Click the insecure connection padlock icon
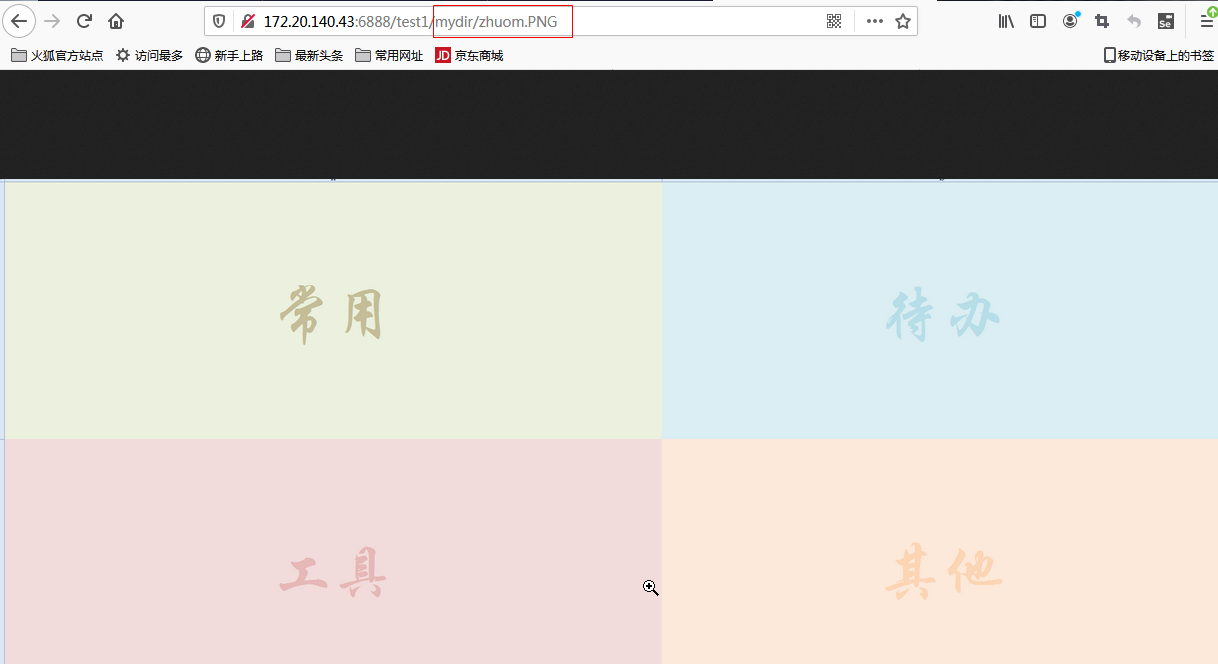The width and height of the screenshot is (1218, 664). 247,21
